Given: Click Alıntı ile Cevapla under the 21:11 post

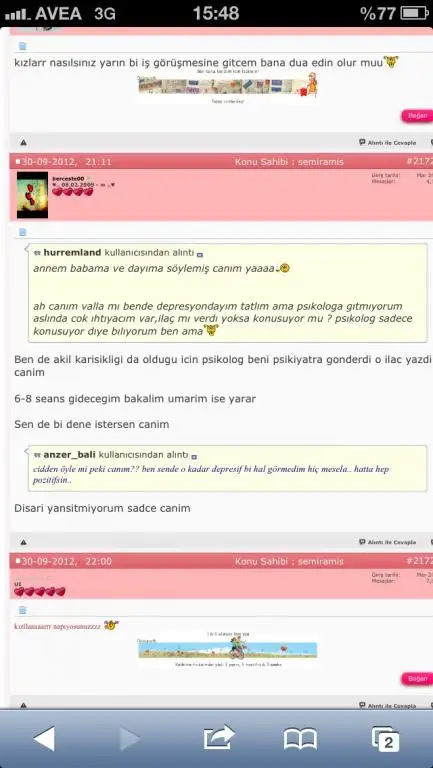Looking at the screenshot, I should coord(388,542).
